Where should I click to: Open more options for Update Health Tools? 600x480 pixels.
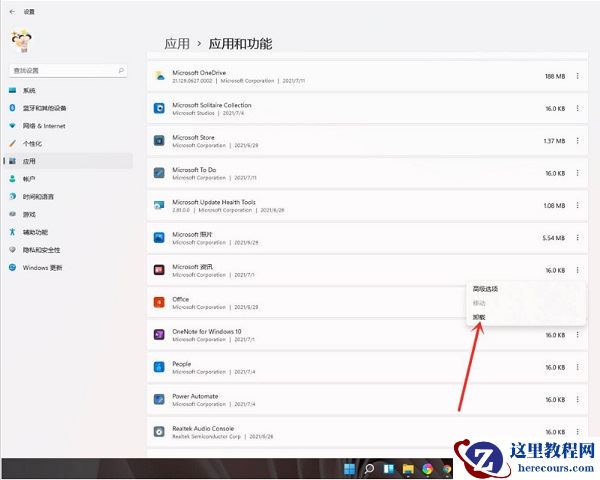(x=577, y=205)
